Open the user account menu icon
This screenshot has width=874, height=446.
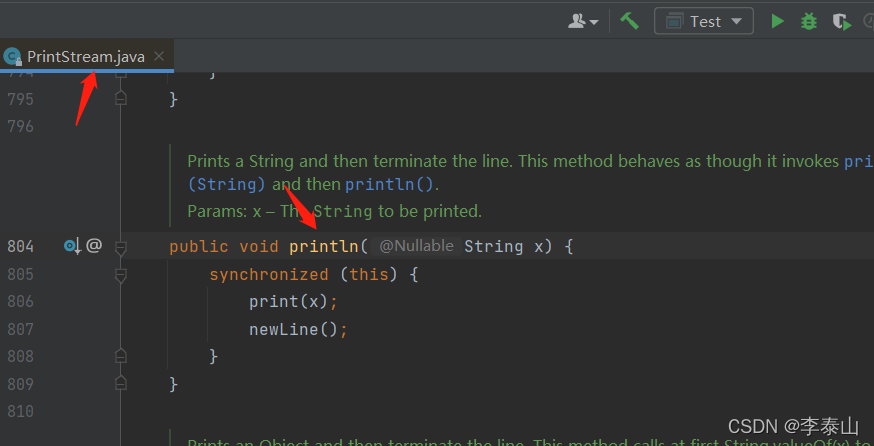583,21
